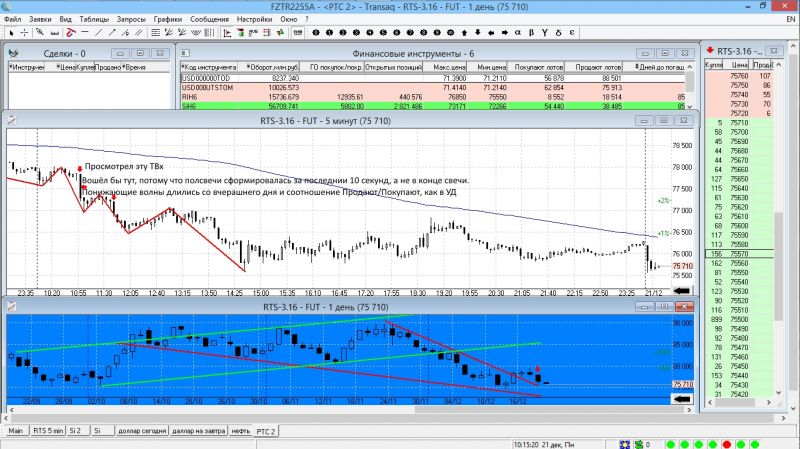Select the USD000000TOD instrument row
This screenshot has height=449, width=800.
[x=434, y=78]
